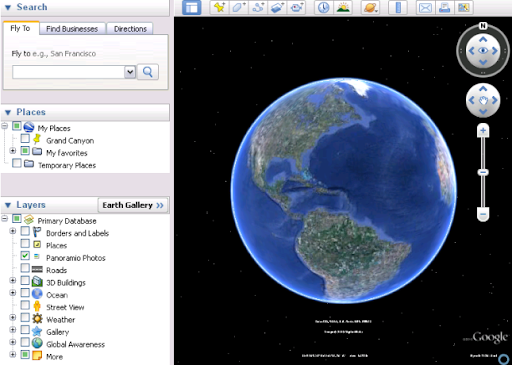
Task: Zoom in with the plus button
Action: pos(483,131)
